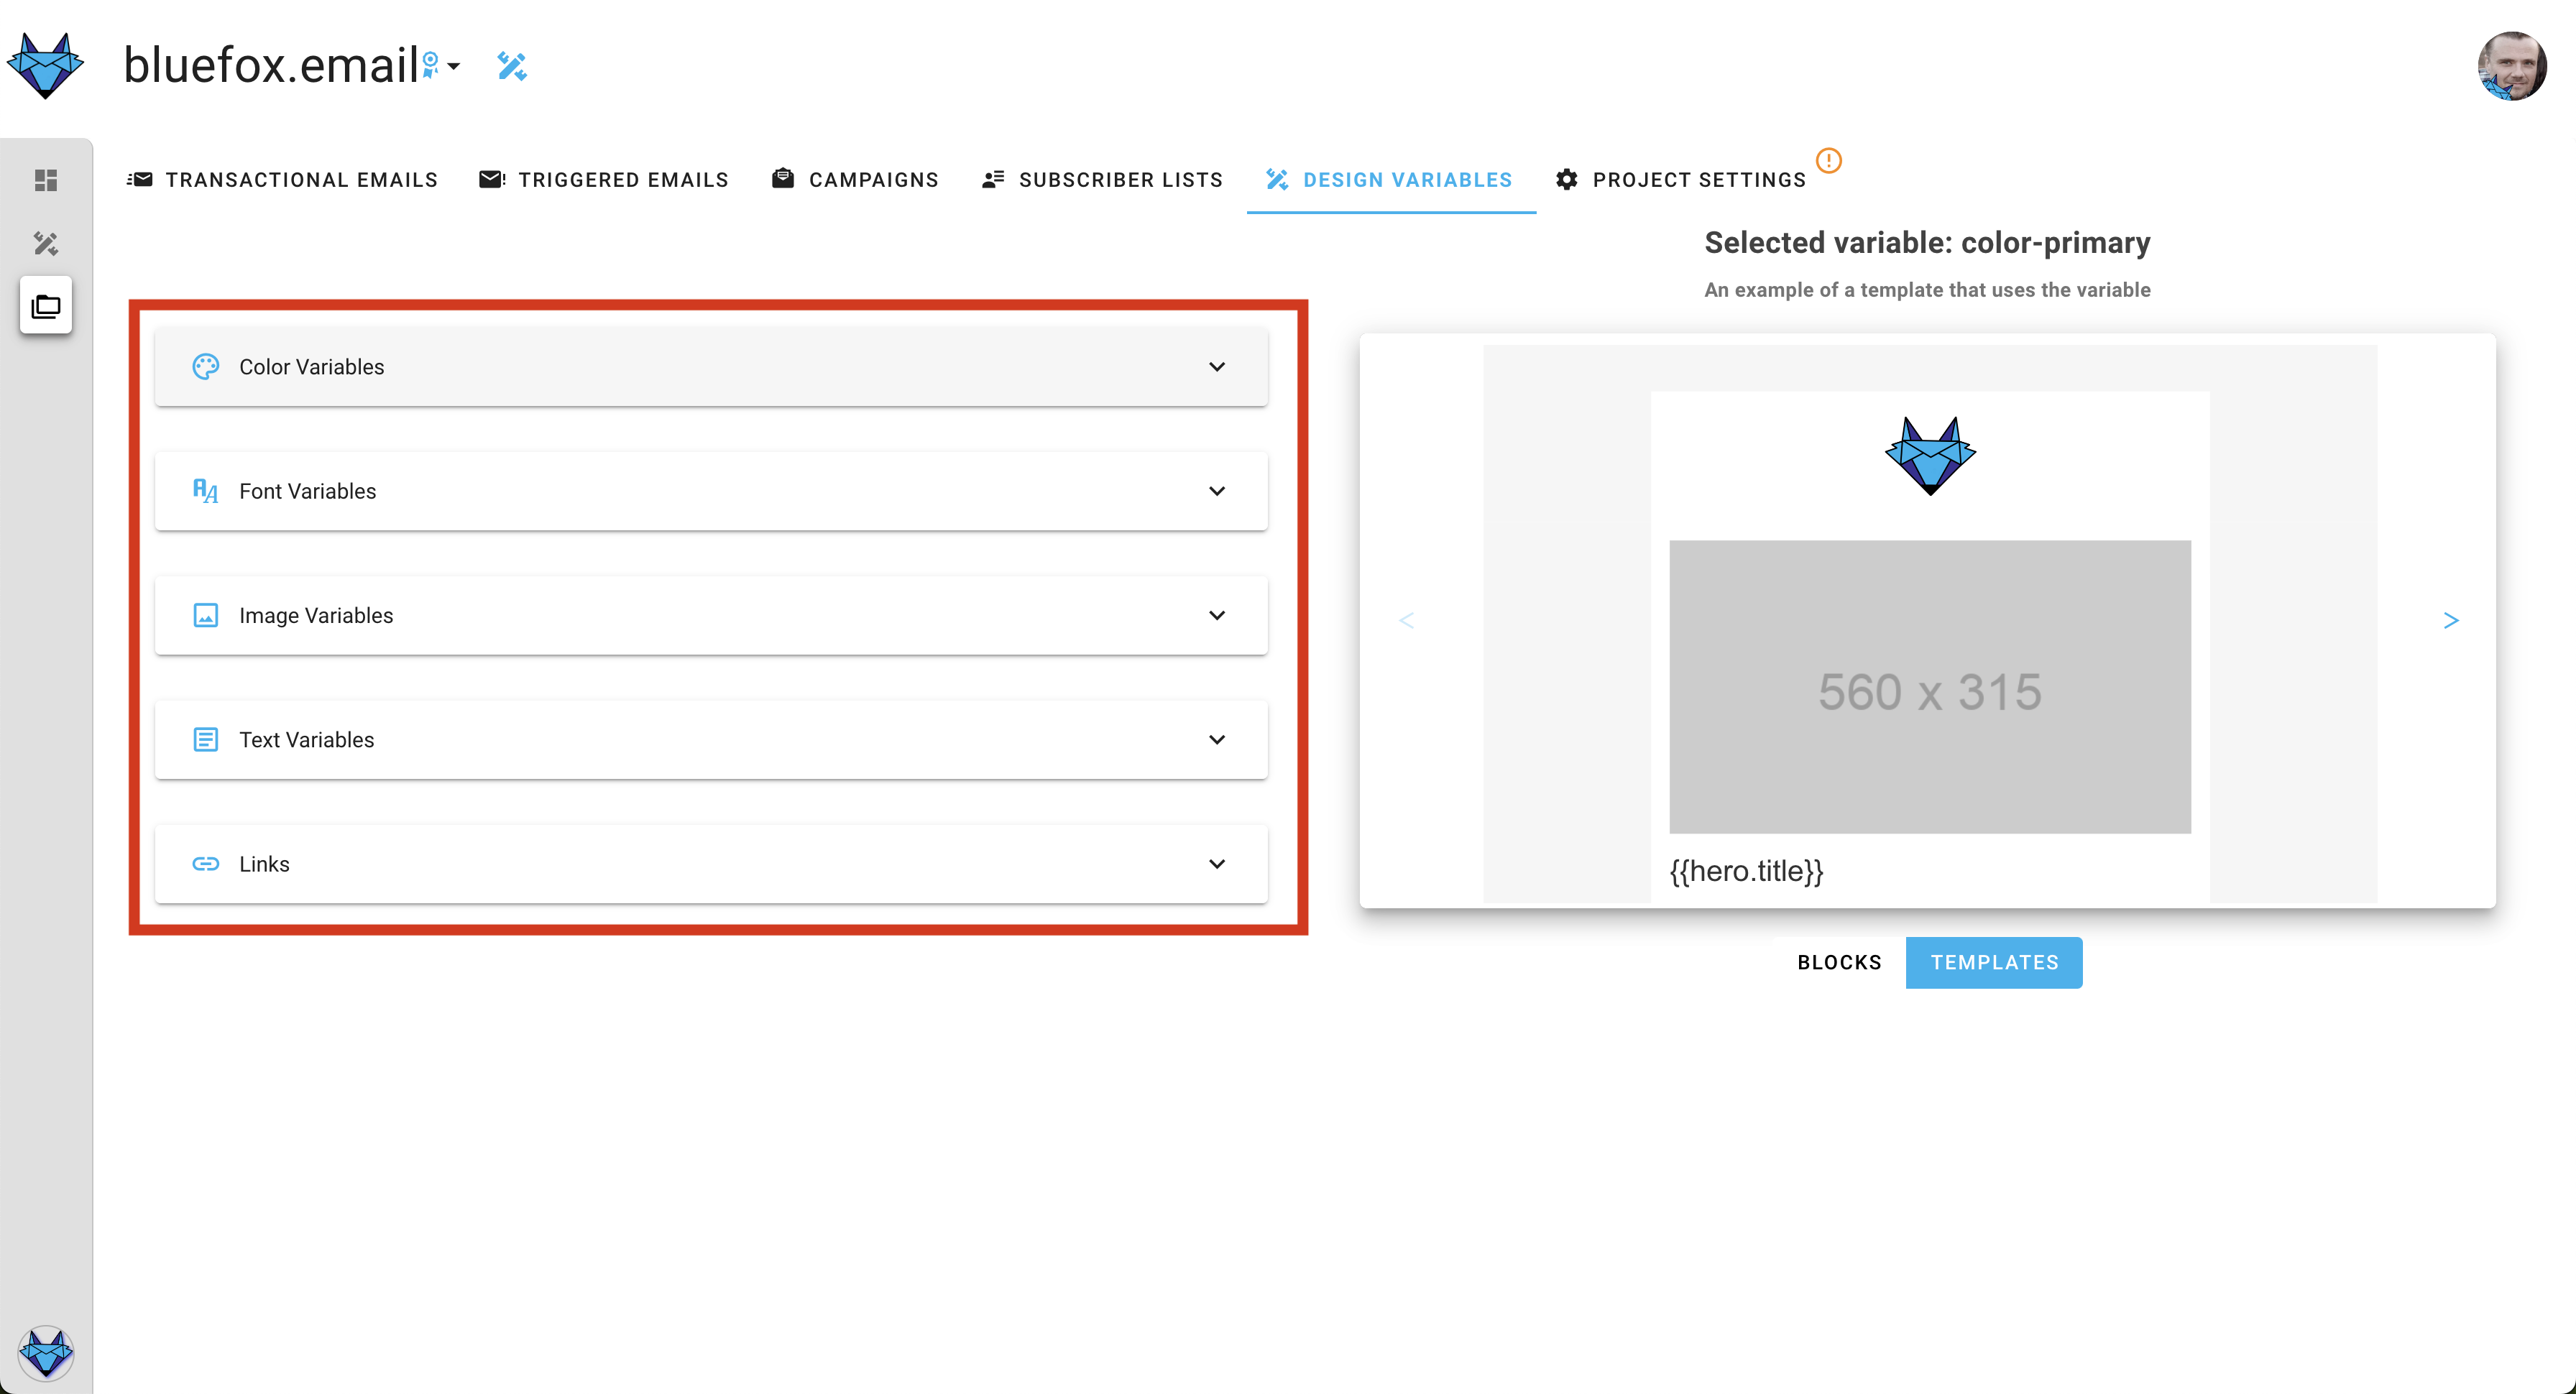This screenshot has width=2576, height=1394.
Task: Click the Color Variables label
Action: (312, 367)
